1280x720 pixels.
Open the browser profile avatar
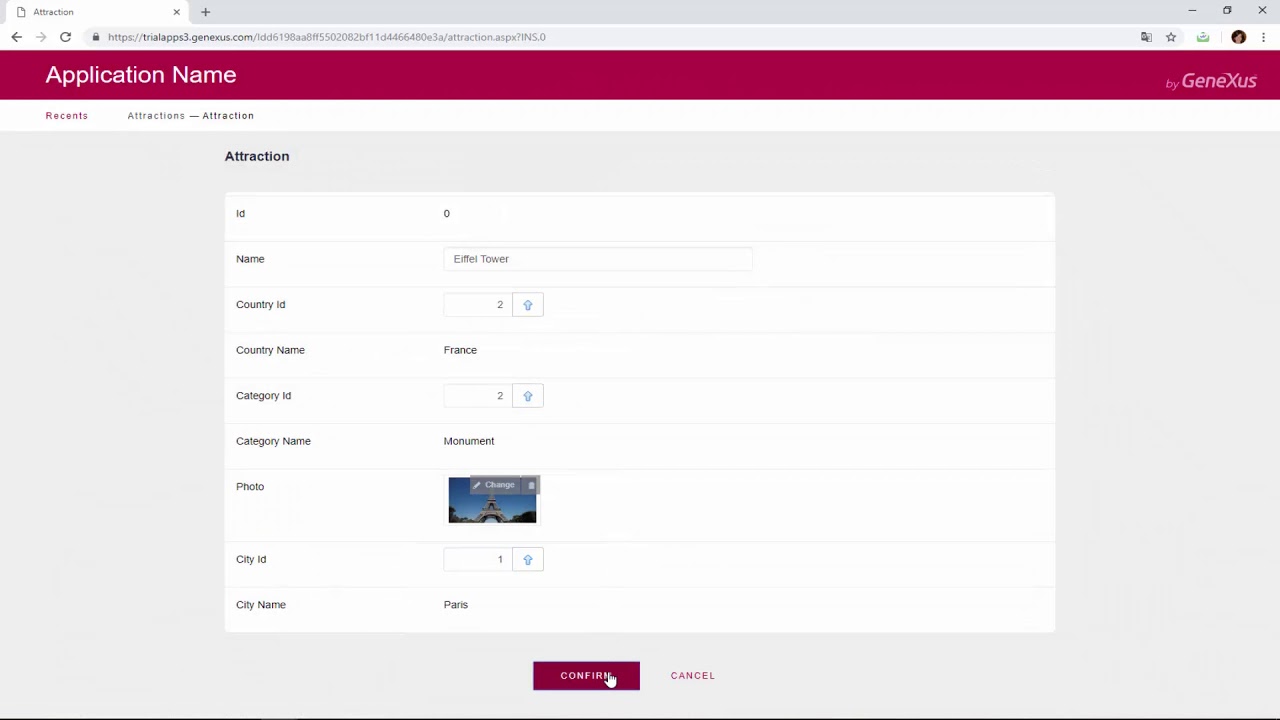[x=1239, y=37]
